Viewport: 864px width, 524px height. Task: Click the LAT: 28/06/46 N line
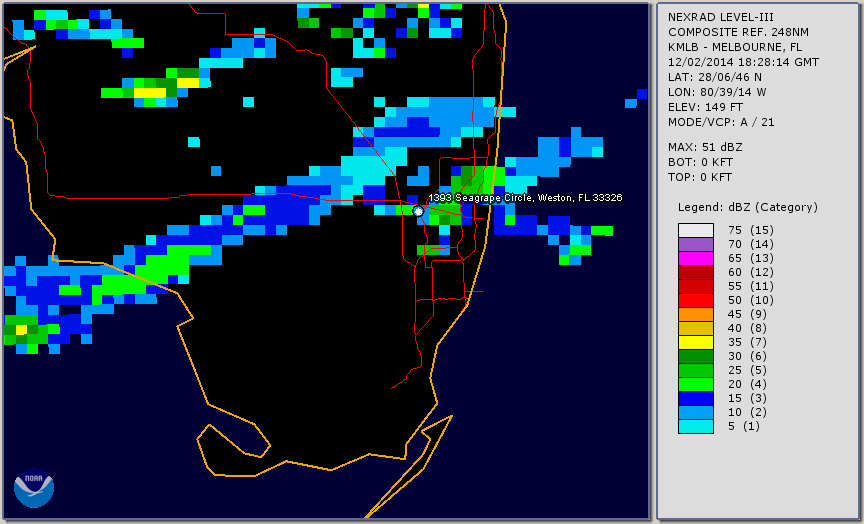tap(715, 77)
